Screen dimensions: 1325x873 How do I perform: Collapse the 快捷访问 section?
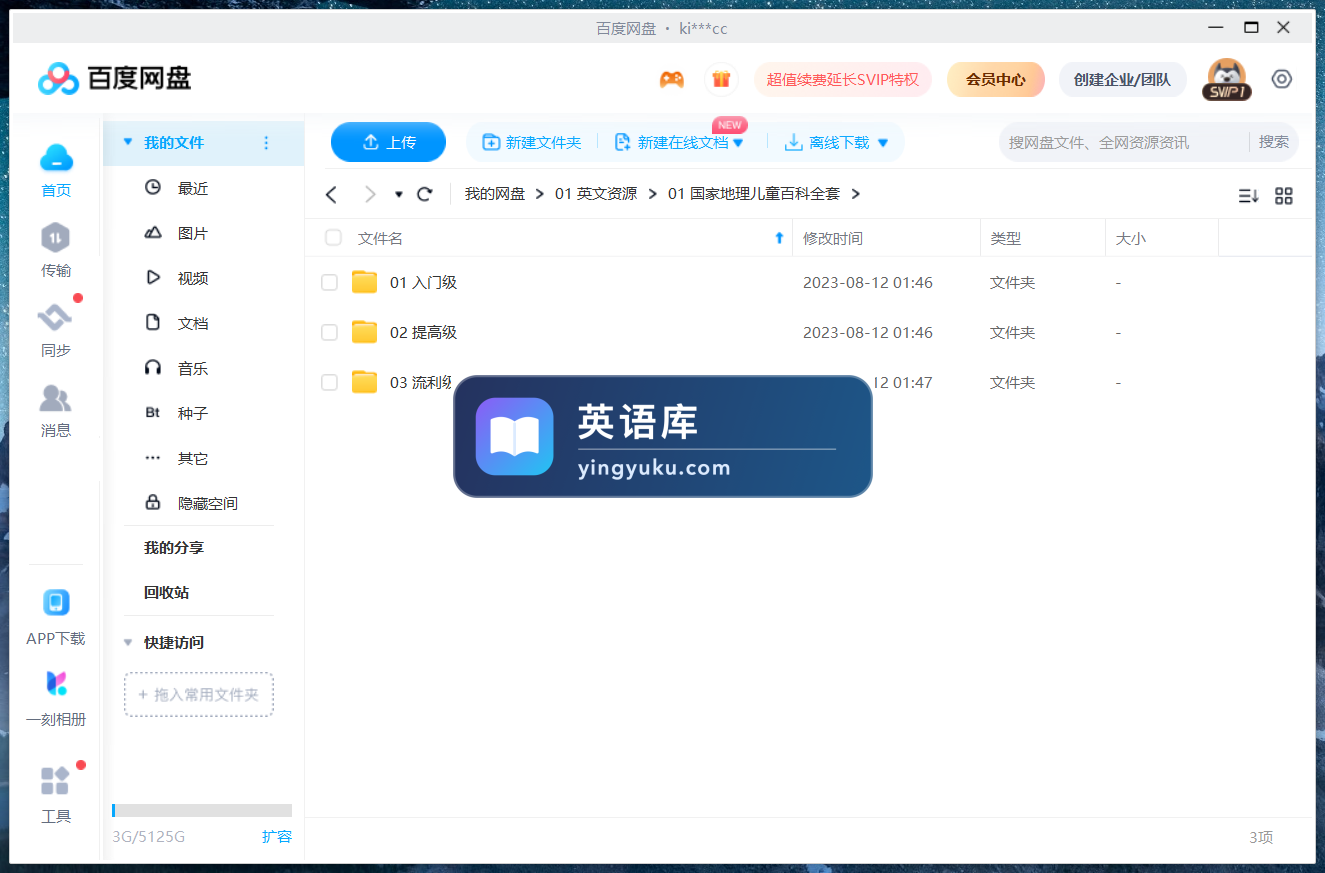pyautogui.click(x=127, y=642)
